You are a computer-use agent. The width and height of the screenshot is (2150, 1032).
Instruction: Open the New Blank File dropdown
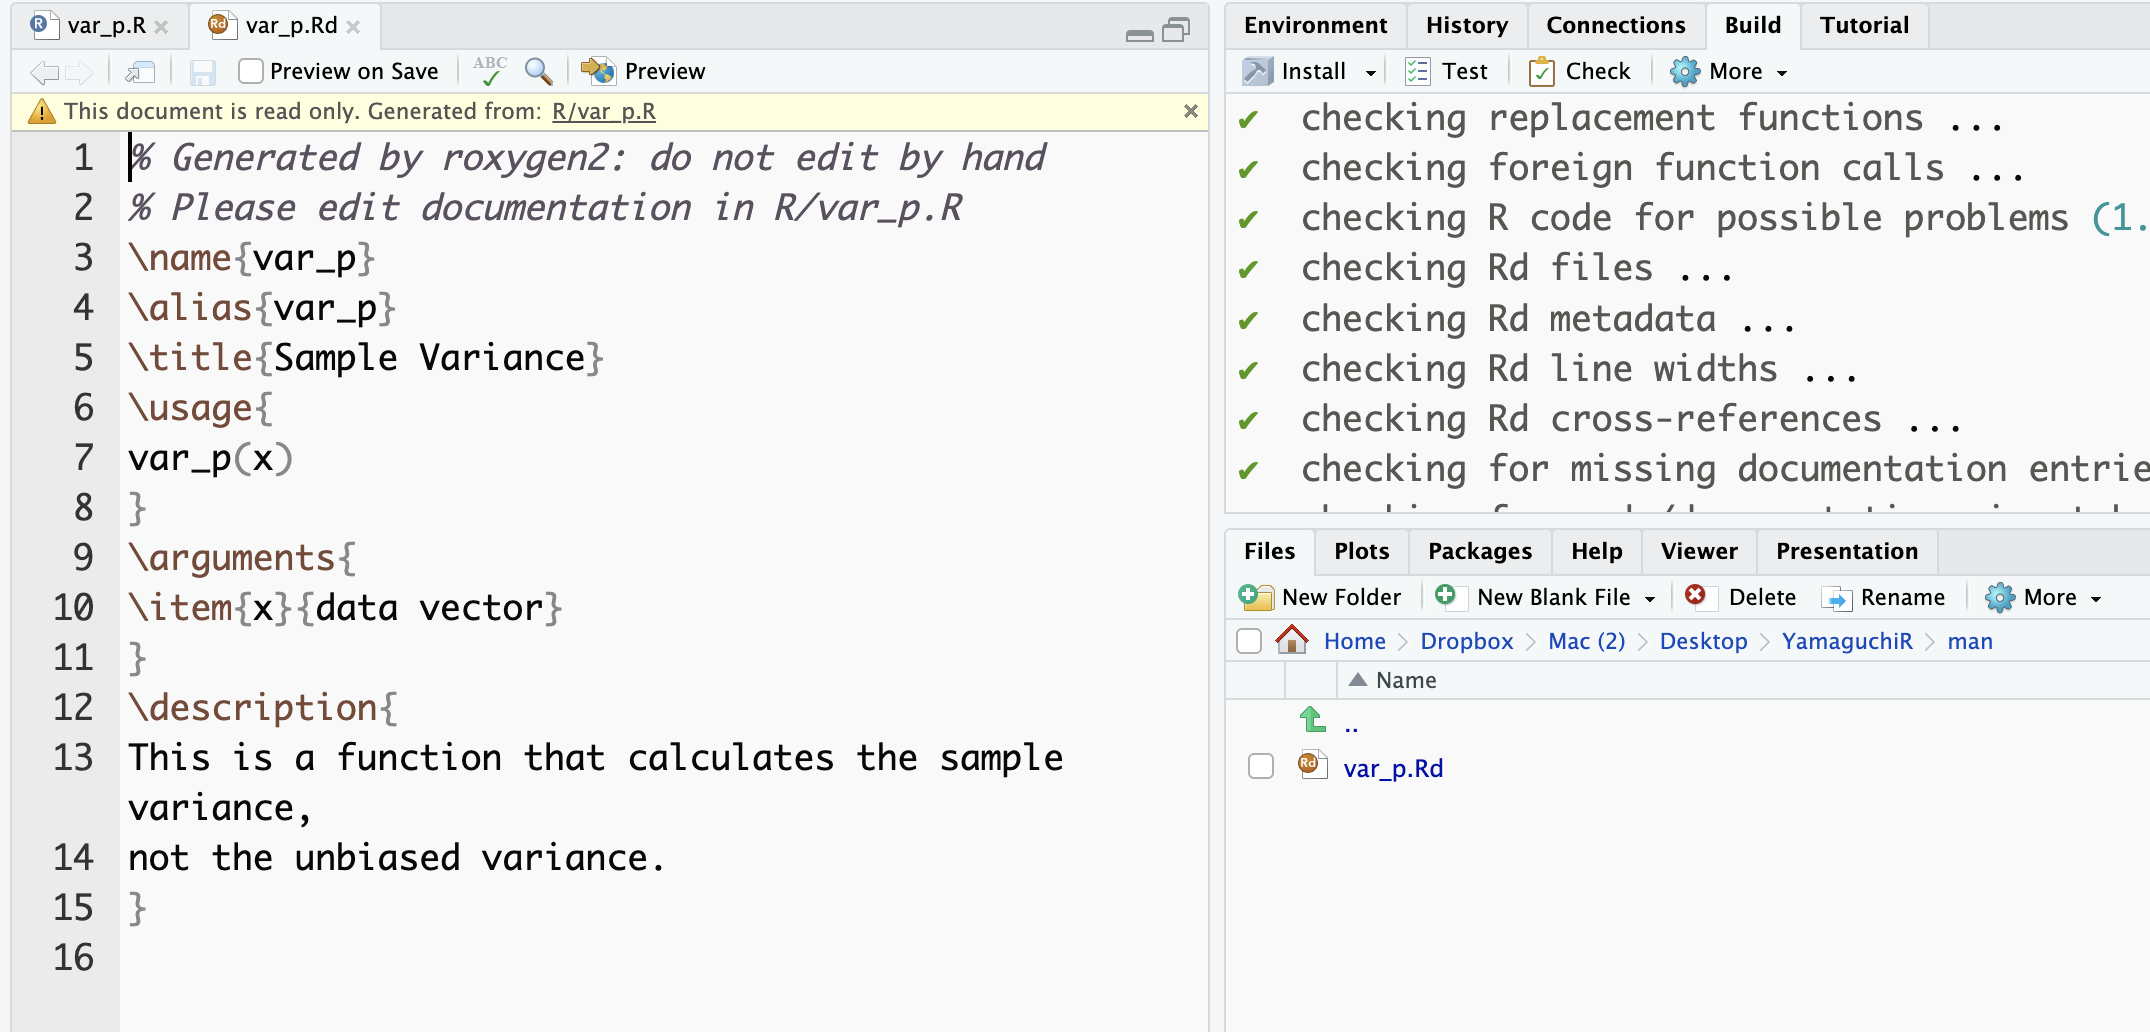click(x=1650, y=598)
